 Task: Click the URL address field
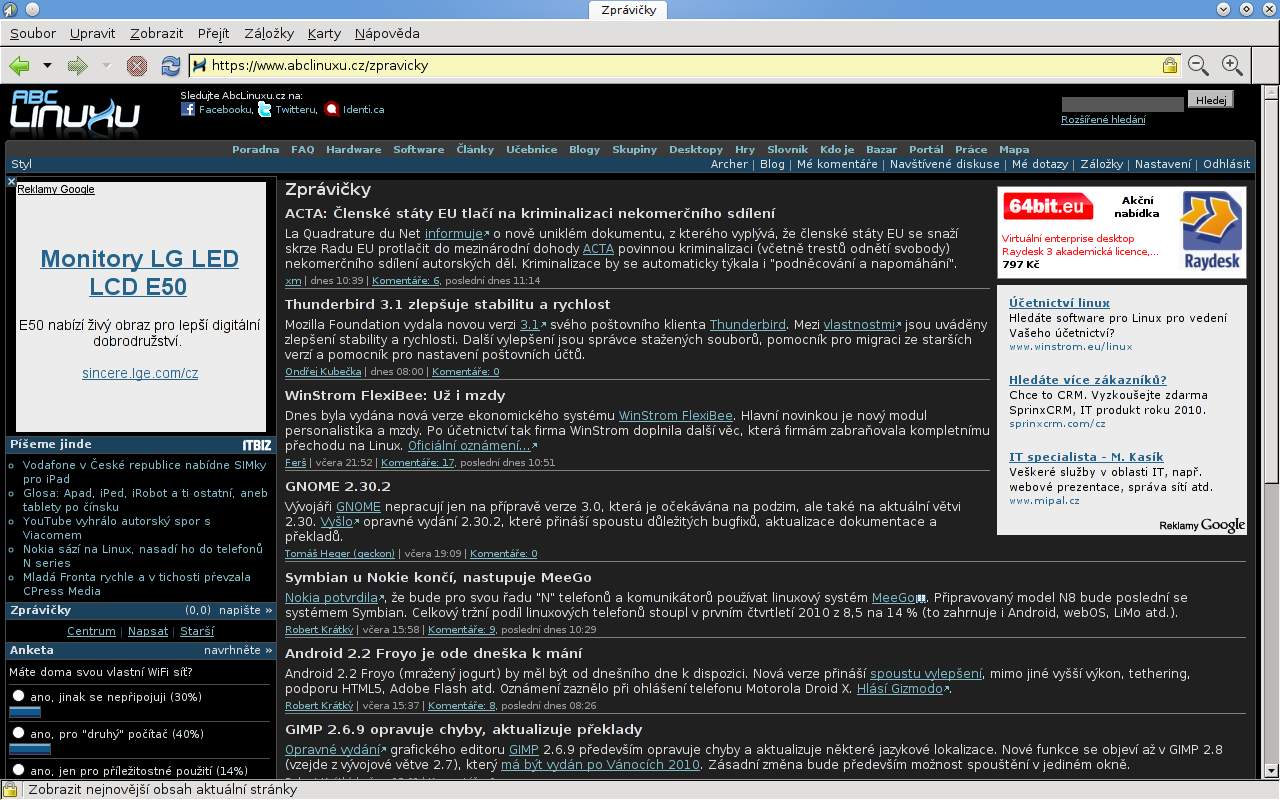(684, 65)
